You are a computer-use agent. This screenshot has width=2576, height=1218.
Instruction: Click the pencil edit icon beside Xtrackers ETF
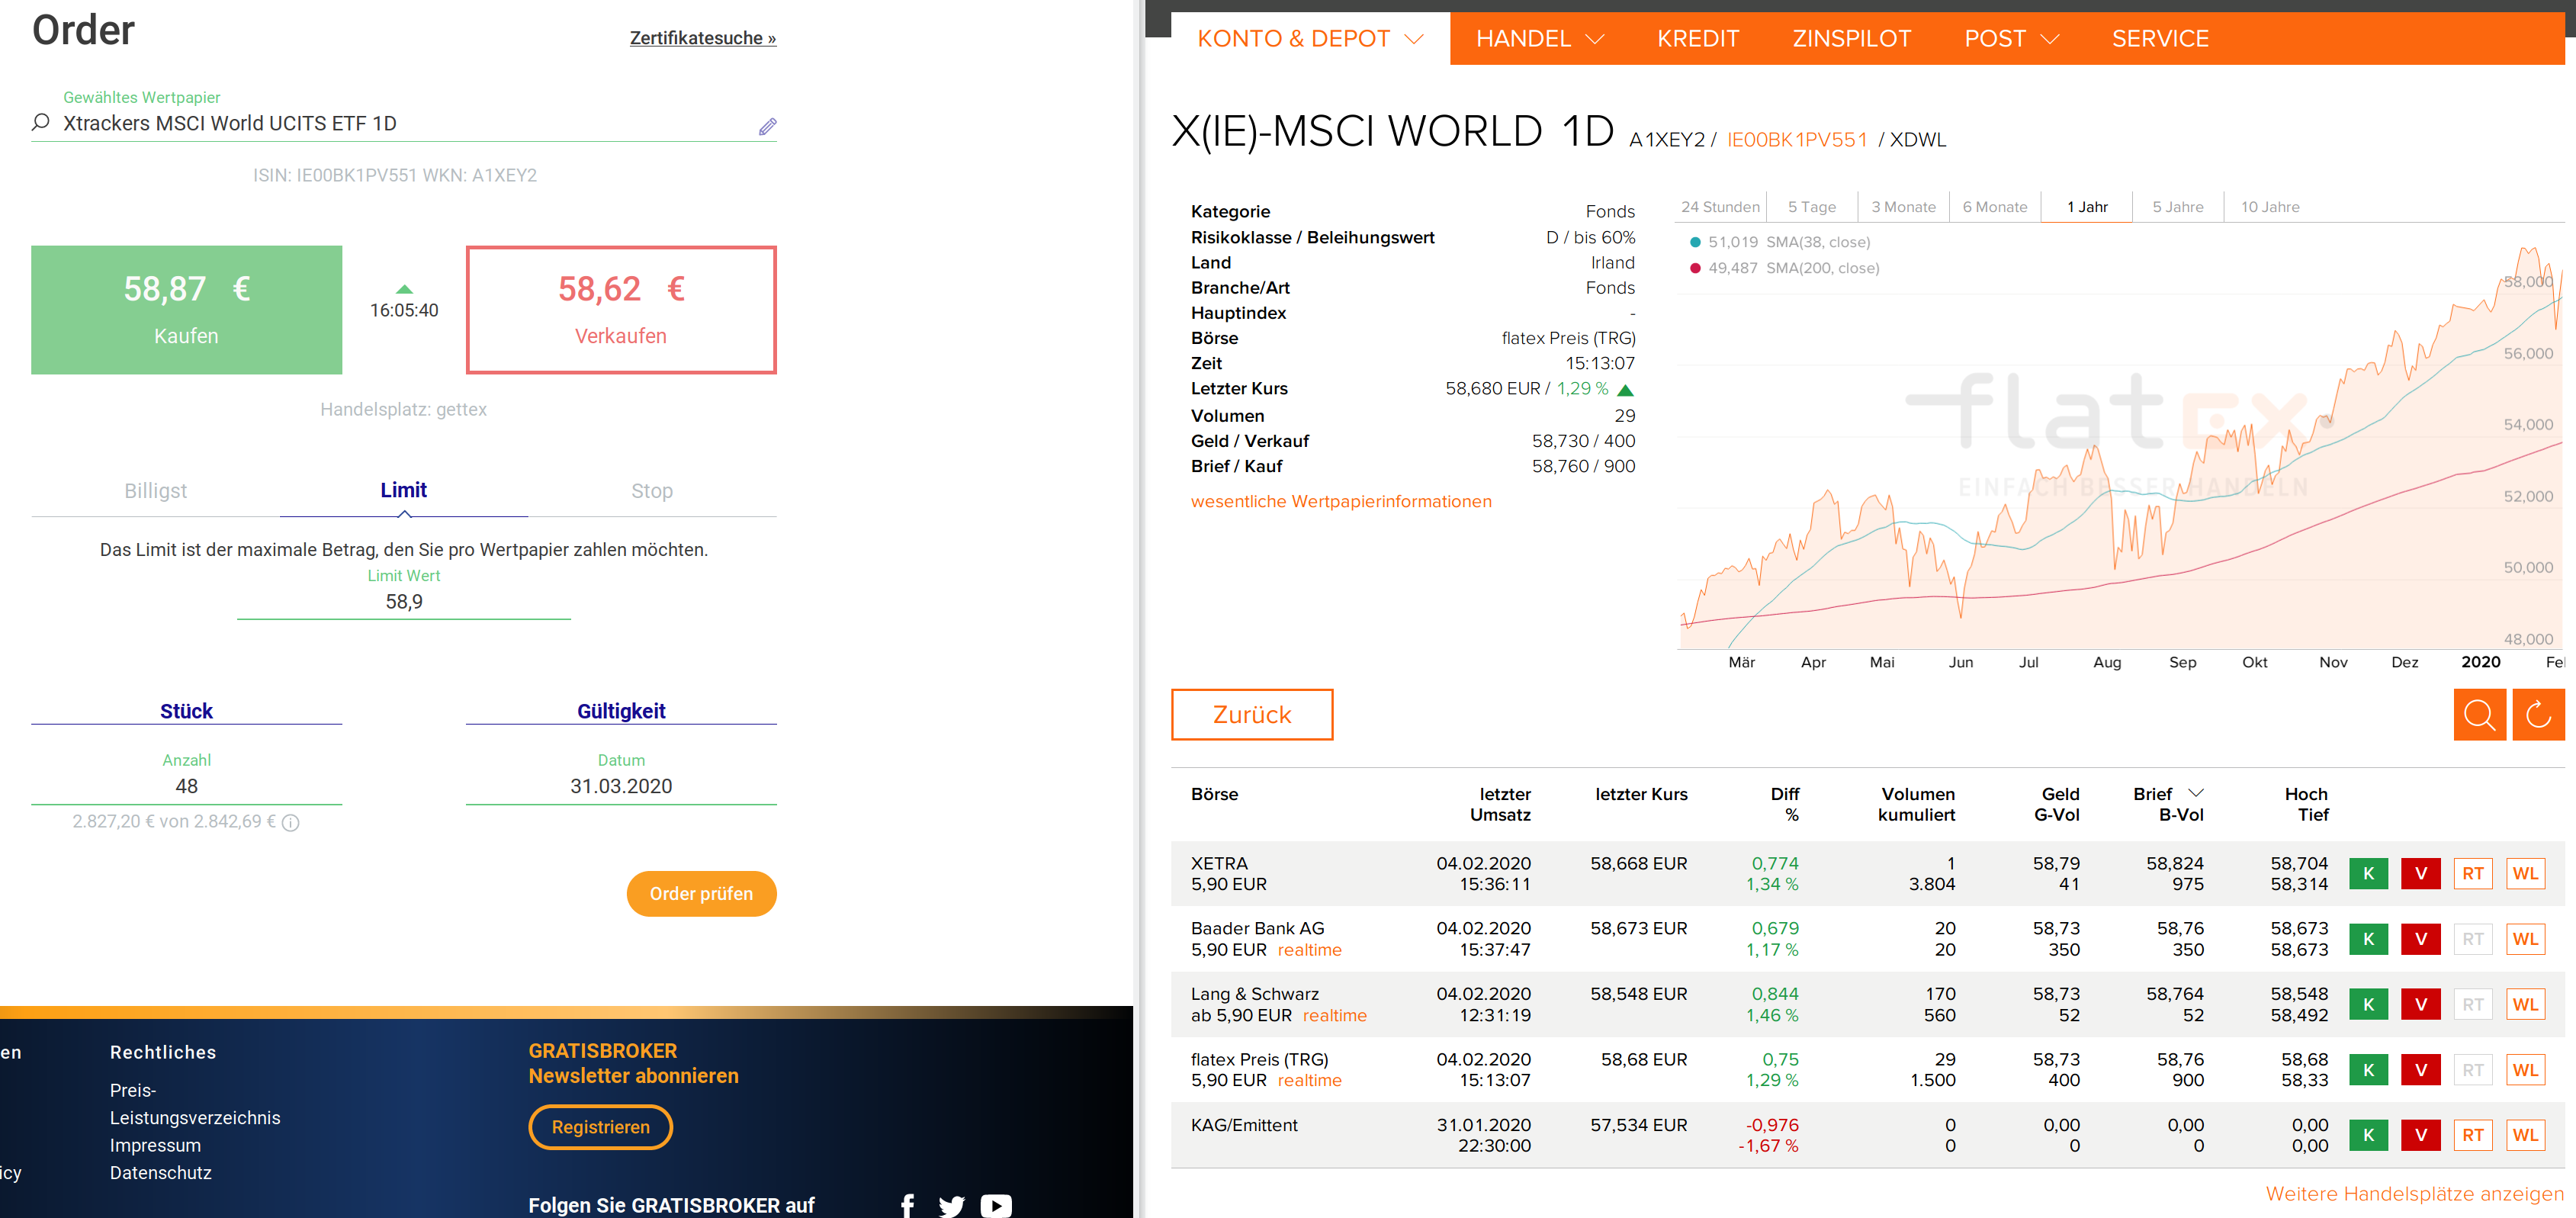pos(767,126)
